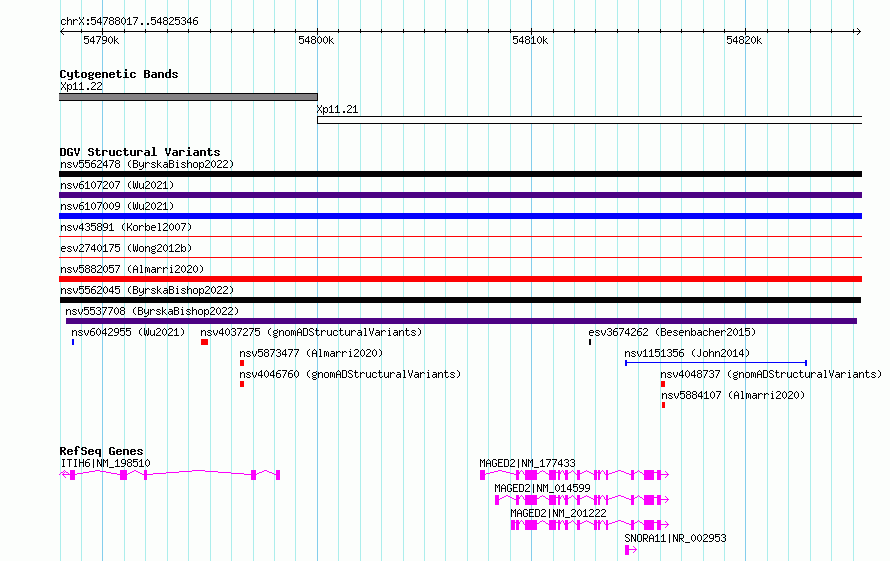Click the SNORA11|NR_002953 gene label
890x561 pixels.
(675, 538)
